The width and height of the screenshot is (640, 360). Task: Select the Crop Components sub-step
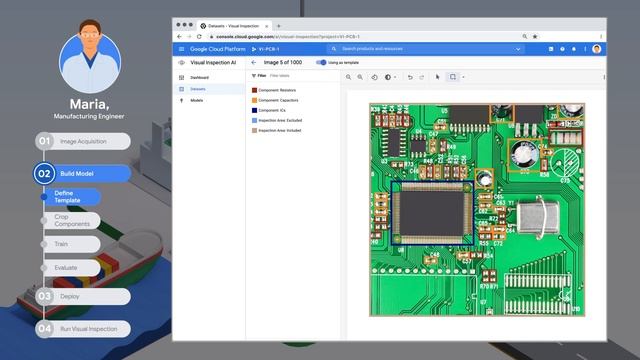pyautogui.click(x=71, y=220)
